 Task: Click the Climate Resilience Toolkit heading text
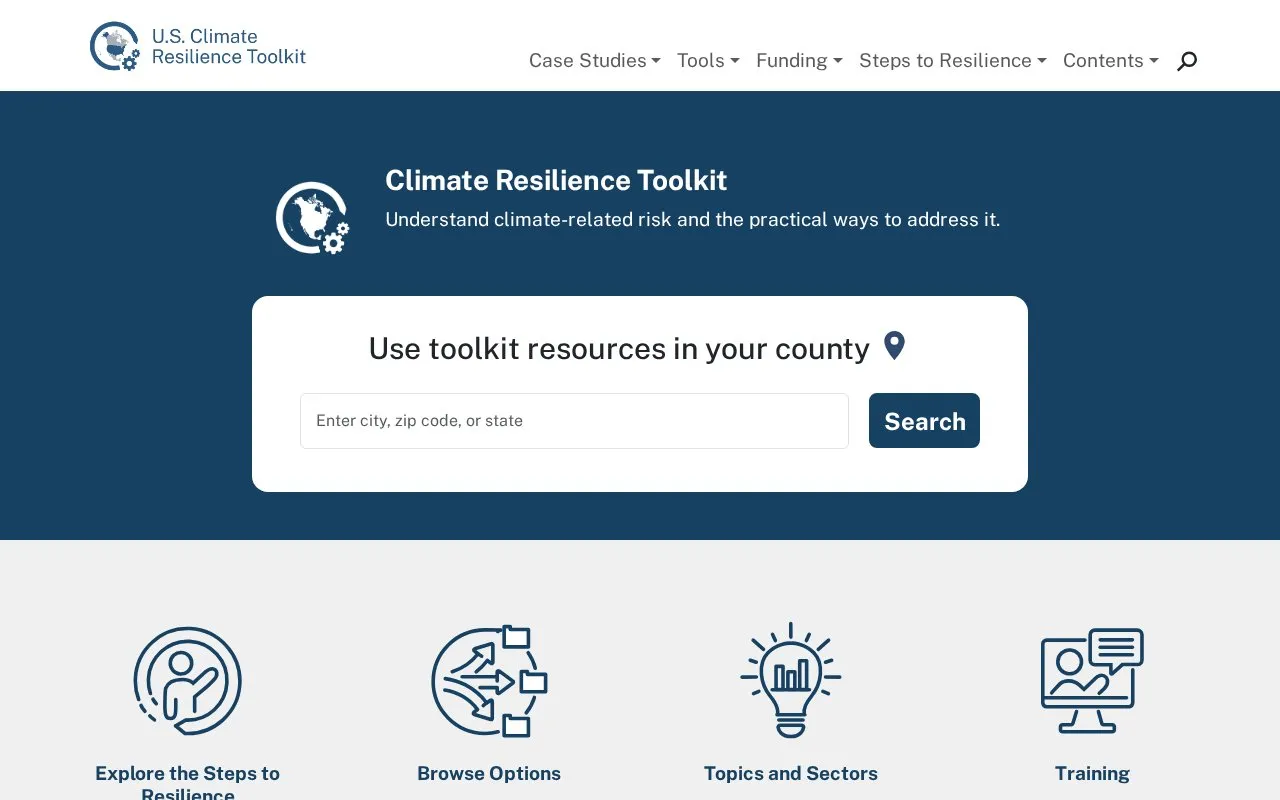(556, 180)
